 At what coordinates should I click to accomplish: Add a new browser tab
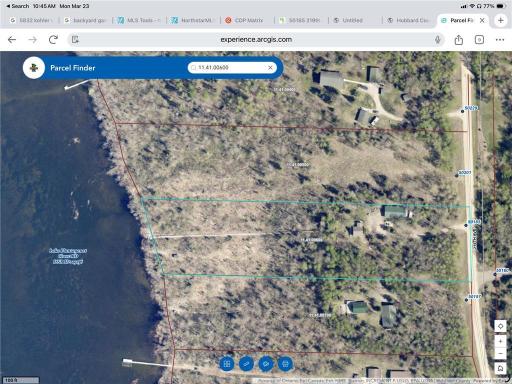point(500,20)
